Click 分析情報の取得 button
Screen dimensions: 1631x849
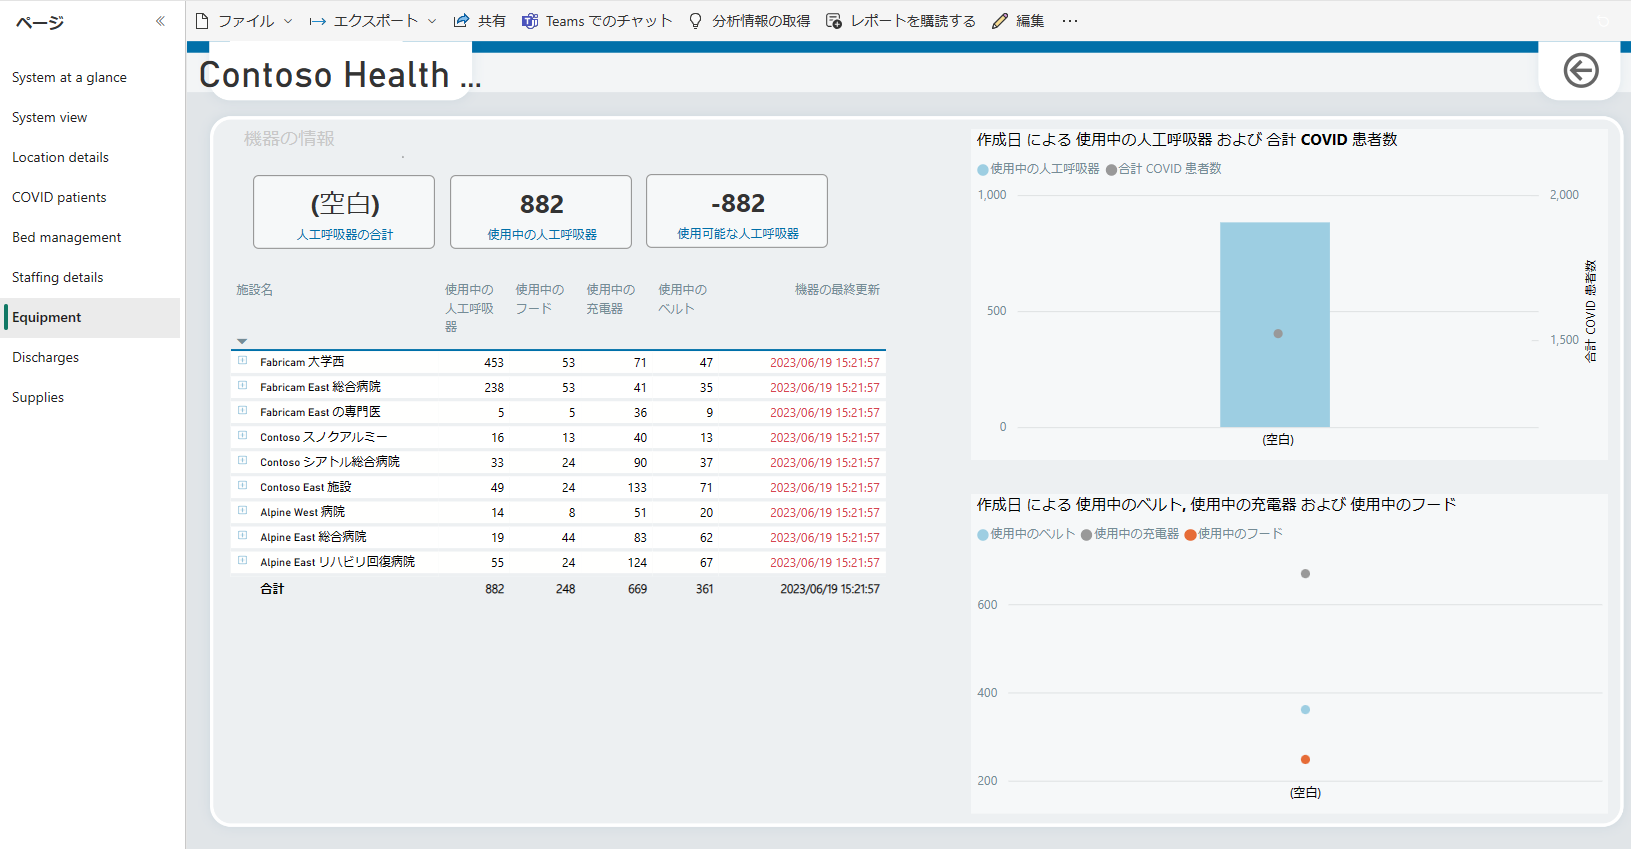coord(750,21)
